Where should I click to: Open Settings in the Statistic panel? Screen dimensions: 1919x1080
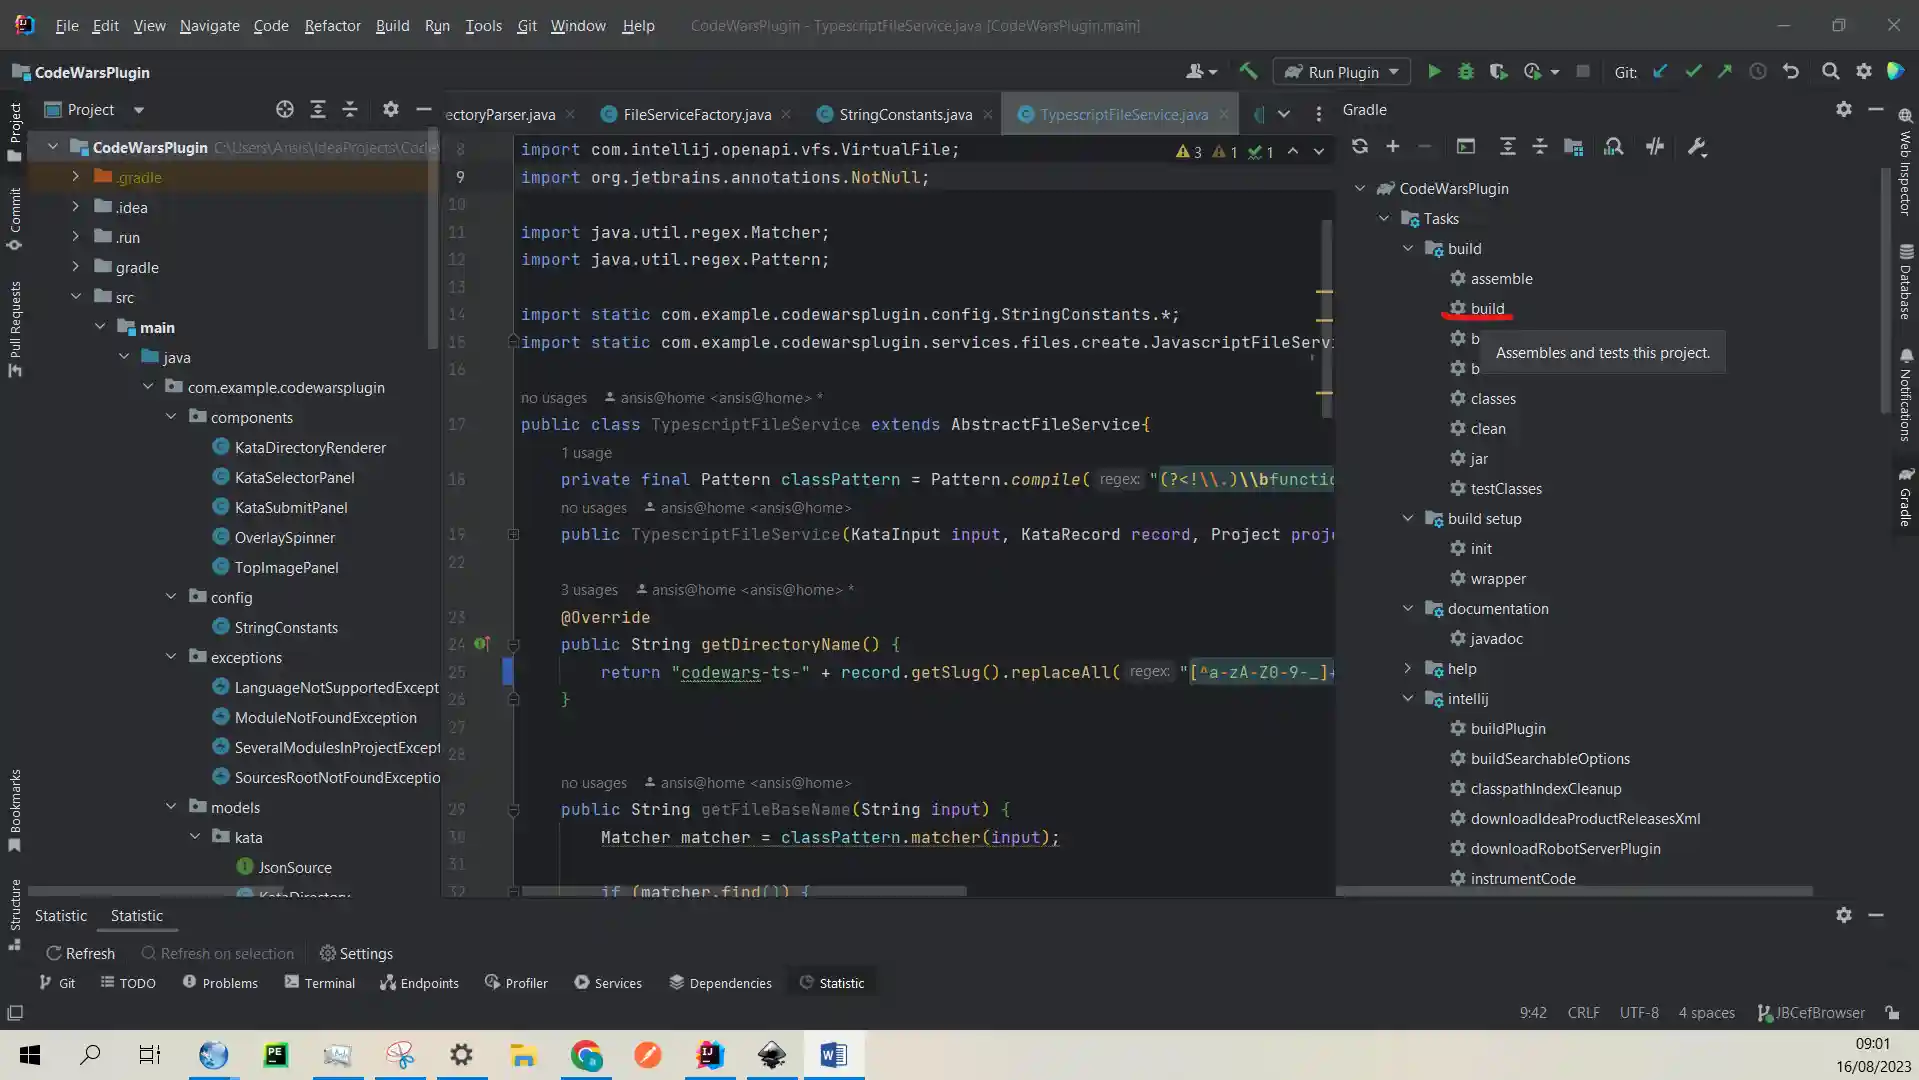click(356, 953)
